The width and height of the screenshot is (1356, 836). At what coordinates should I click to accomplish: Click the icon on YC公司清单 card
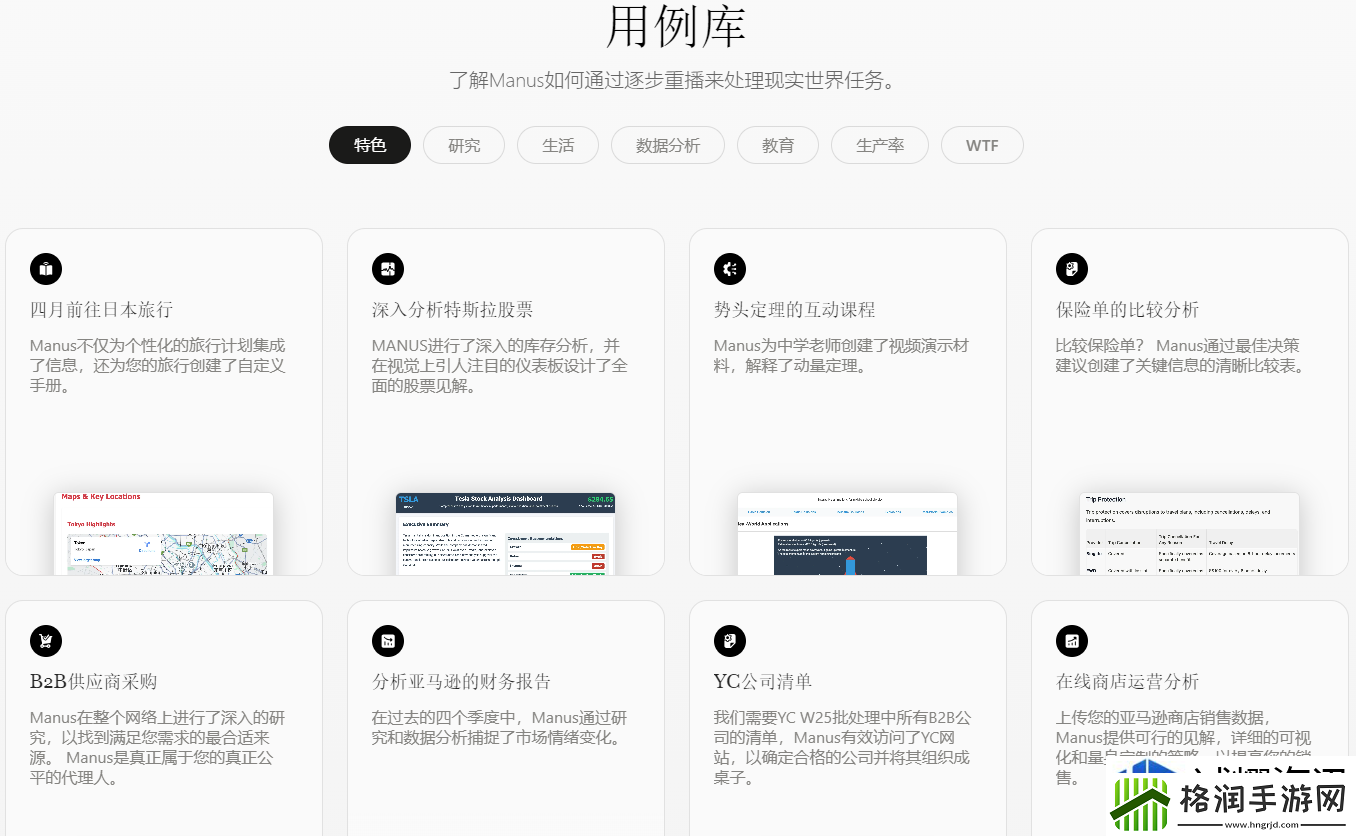coord(730,641)
